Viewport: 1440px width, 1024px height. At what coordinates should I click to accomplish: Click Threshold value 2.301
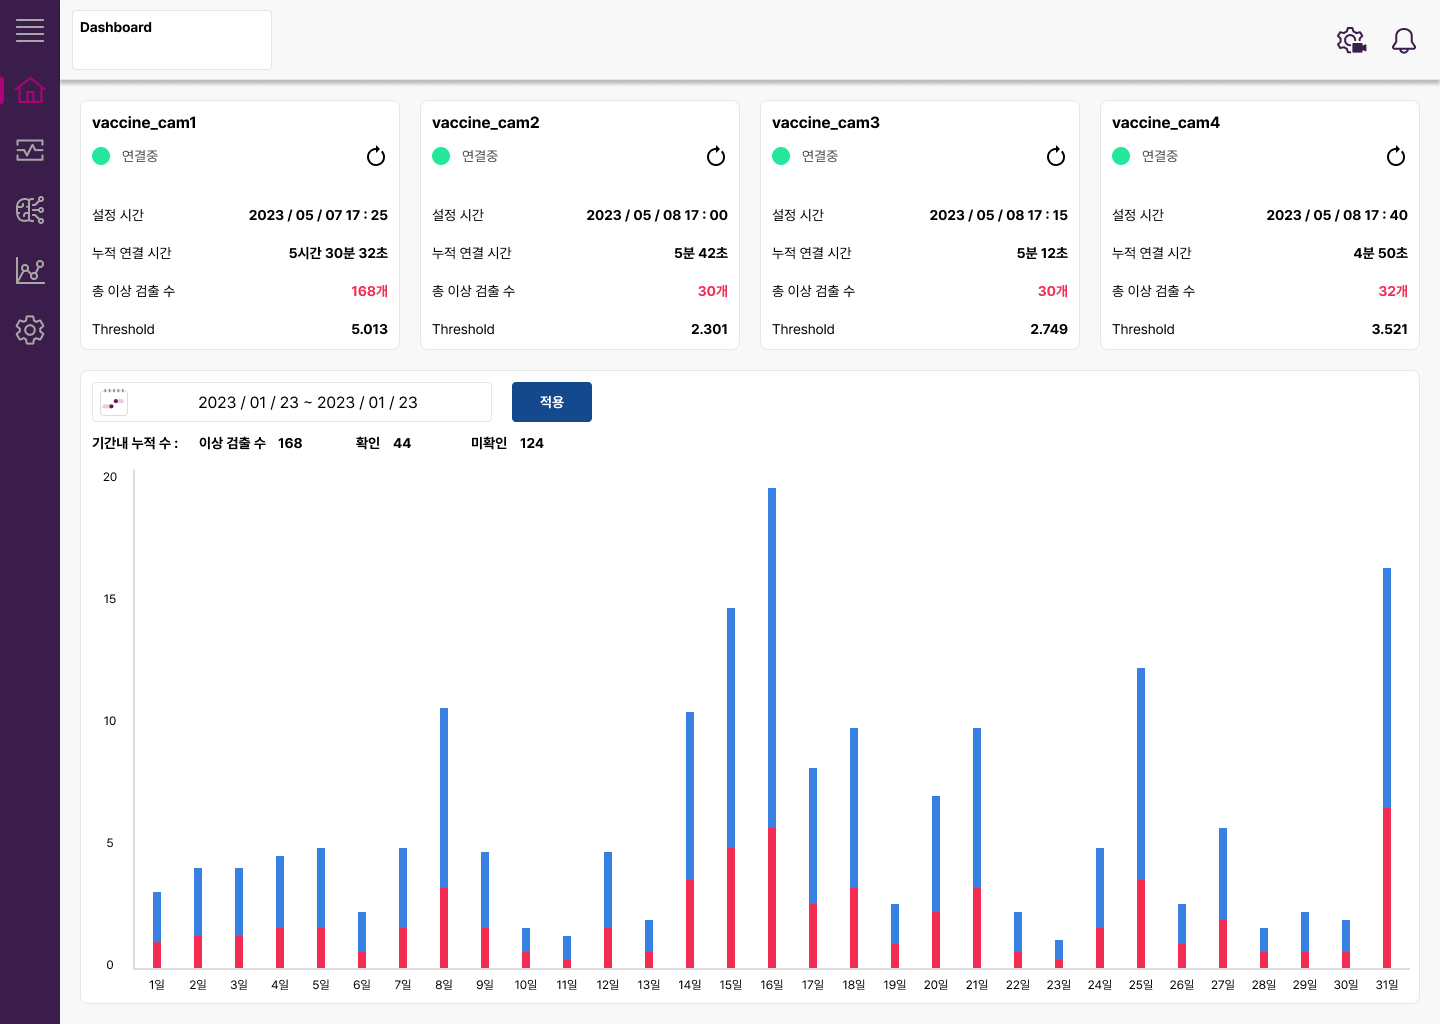pyautogui.click(x=709, y=329)
